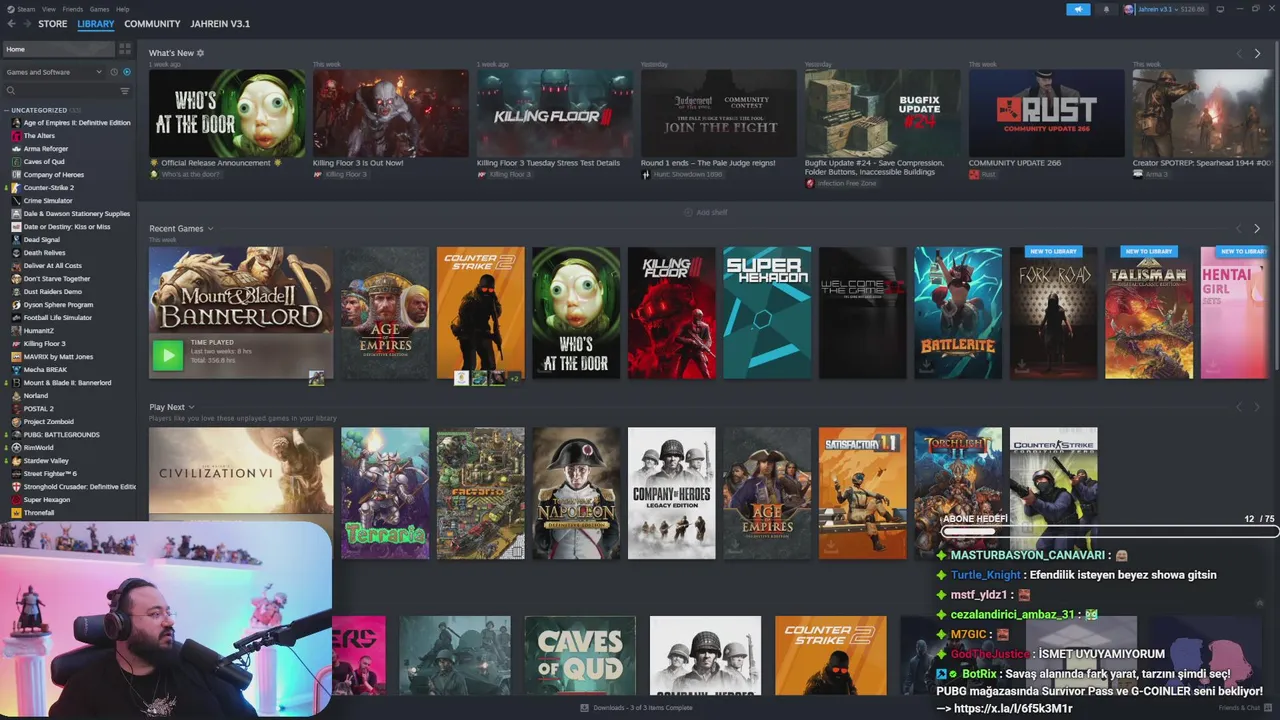Toggle sort by recent activity clock

pyautogui.click(x=114, y=72)
